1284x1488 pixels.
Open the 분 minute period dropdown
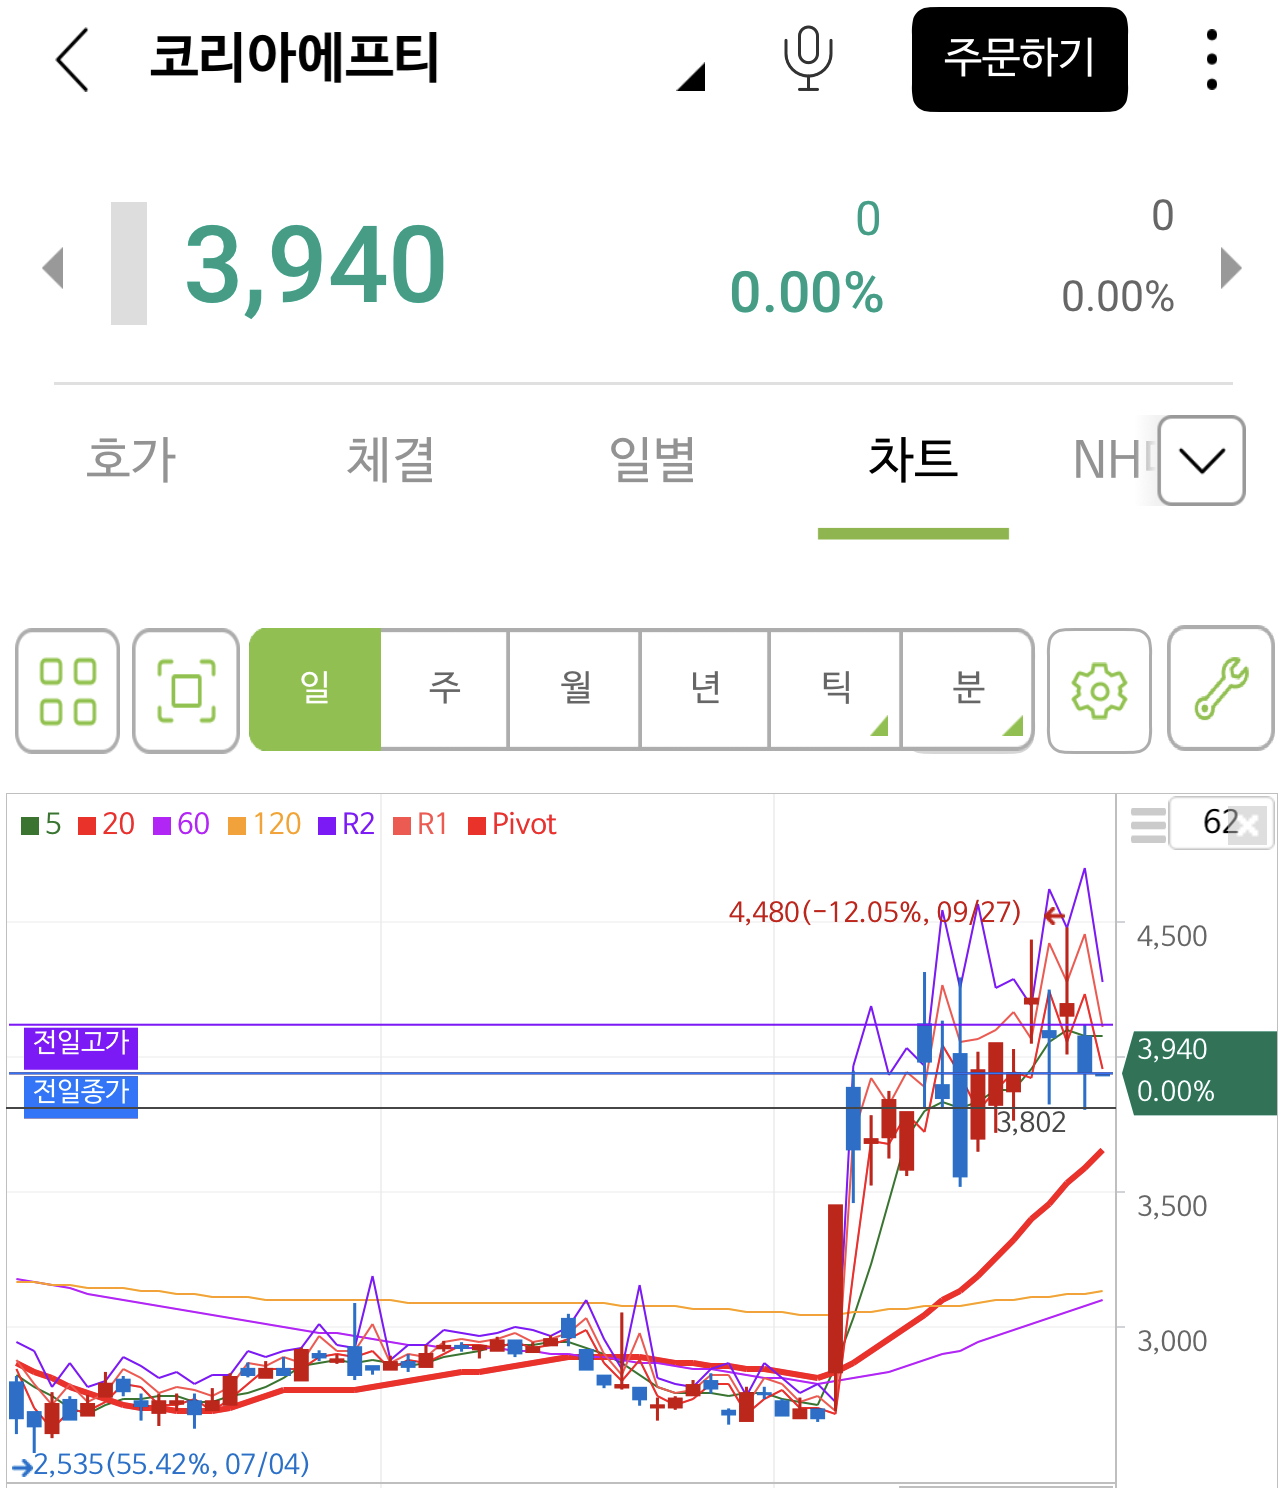(968, 689)
